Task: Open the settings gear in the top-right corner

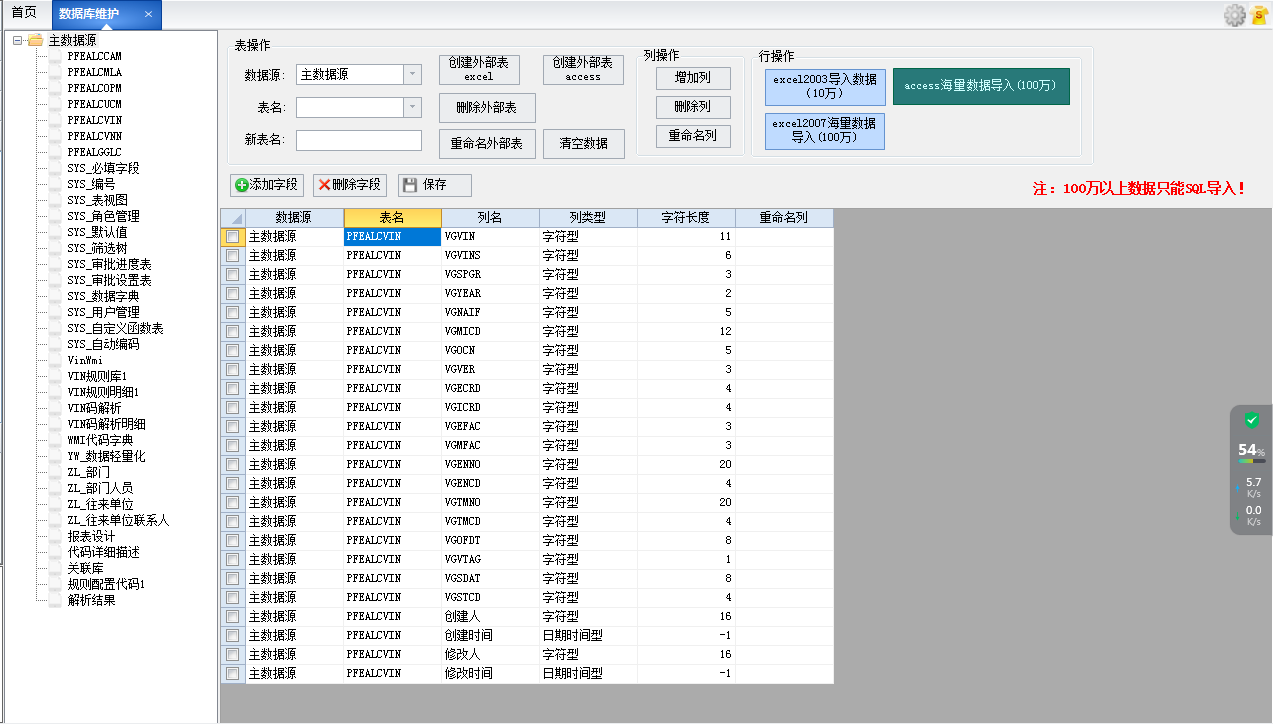Action: pyautogui.click(x=1235, y=15)
